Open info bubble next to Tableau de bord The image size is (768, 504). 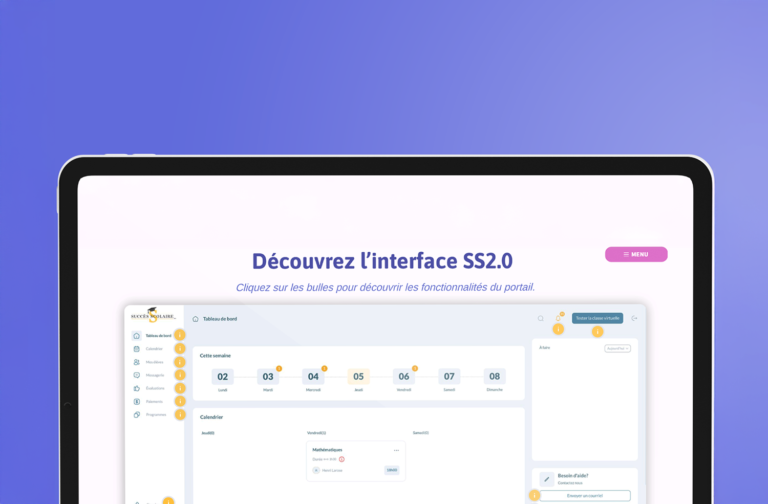click(x=180, y=335)
